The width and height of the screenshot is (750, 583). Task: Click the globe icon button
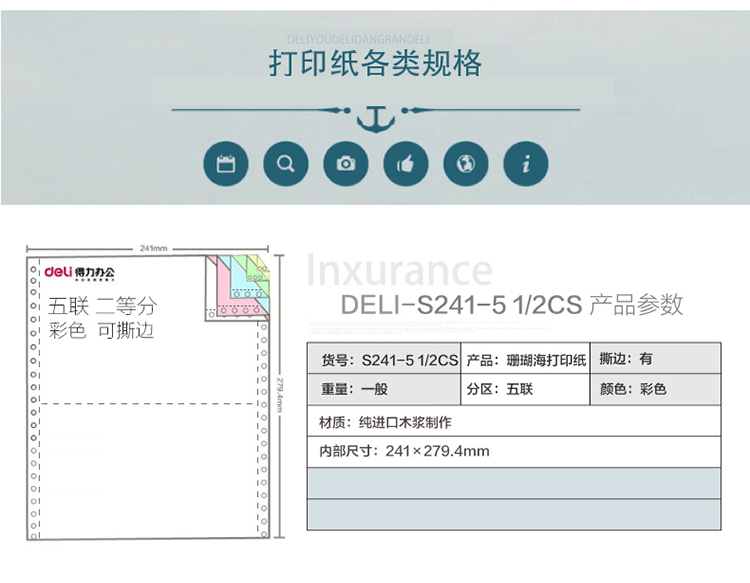(x=466, y=163)
